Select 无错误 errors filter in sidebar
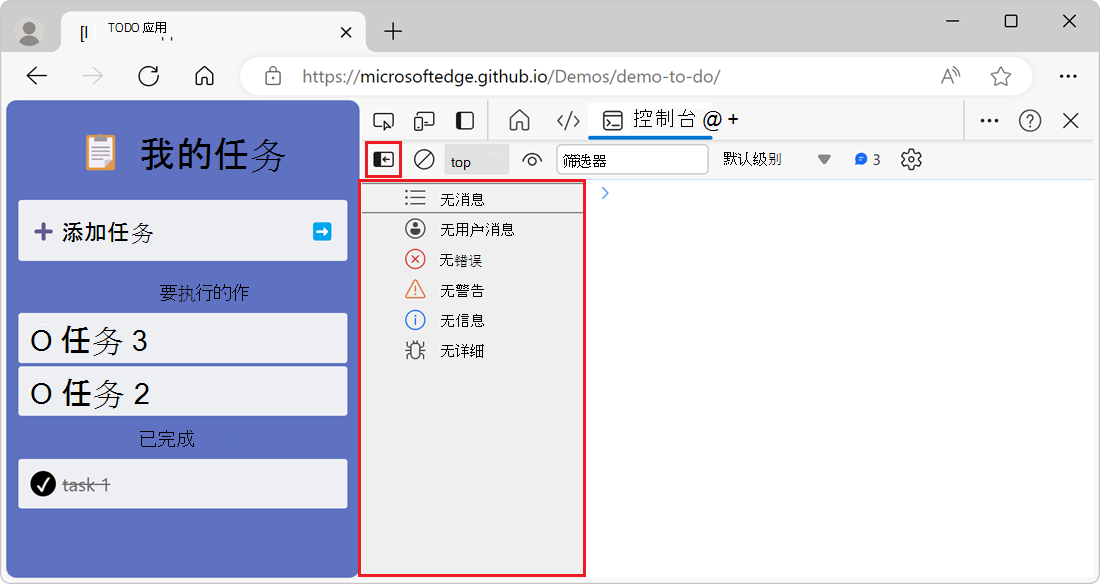This screenshot has width=1100, height=584. point(460,260)
